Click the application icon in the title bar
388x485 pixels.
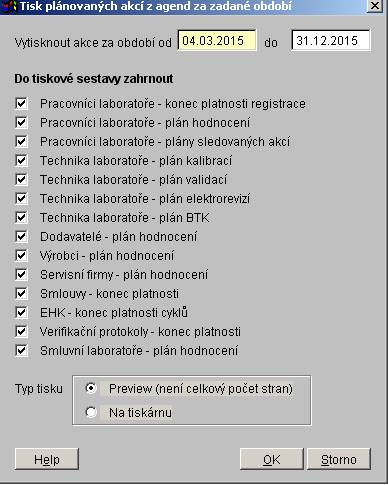point(9,6)
